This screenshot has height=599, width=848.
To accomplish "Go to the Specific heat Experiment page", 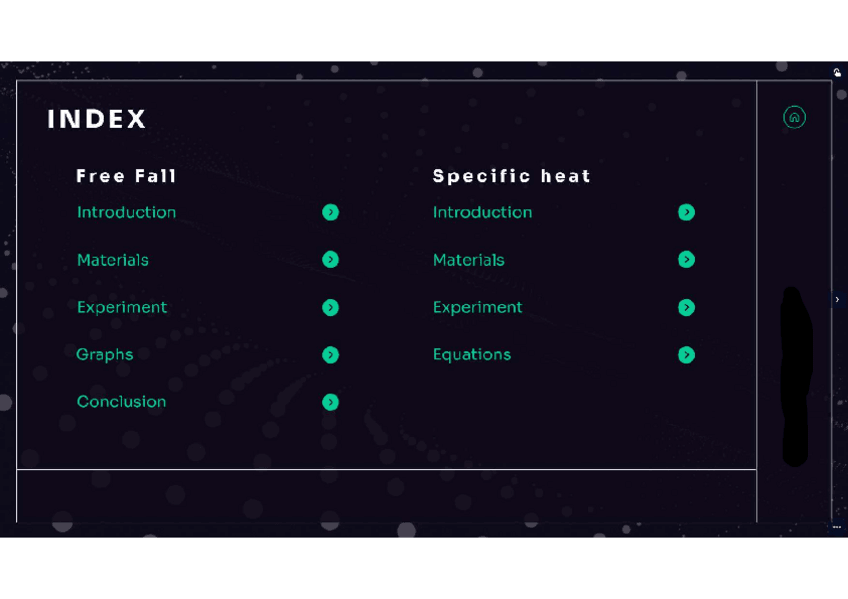I will [477, 307].
